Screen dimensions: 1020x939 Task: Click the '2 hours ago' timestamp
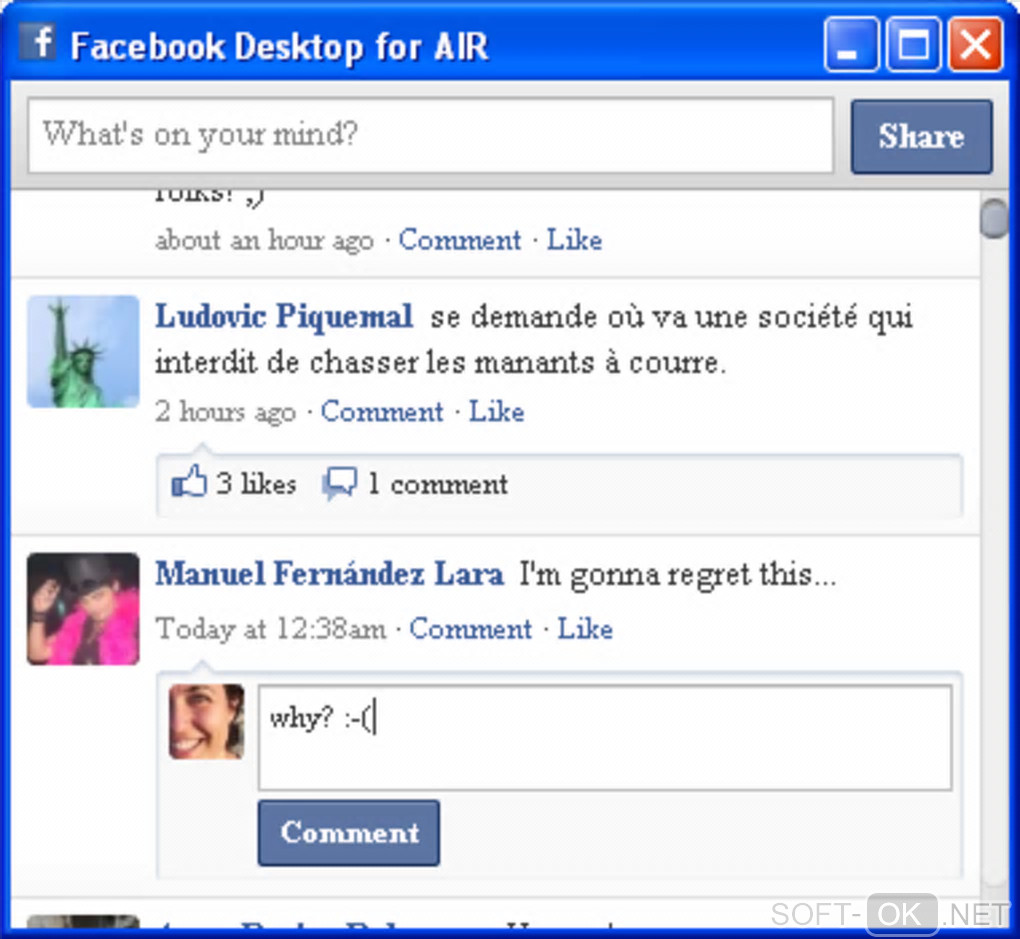coord(225,413)
